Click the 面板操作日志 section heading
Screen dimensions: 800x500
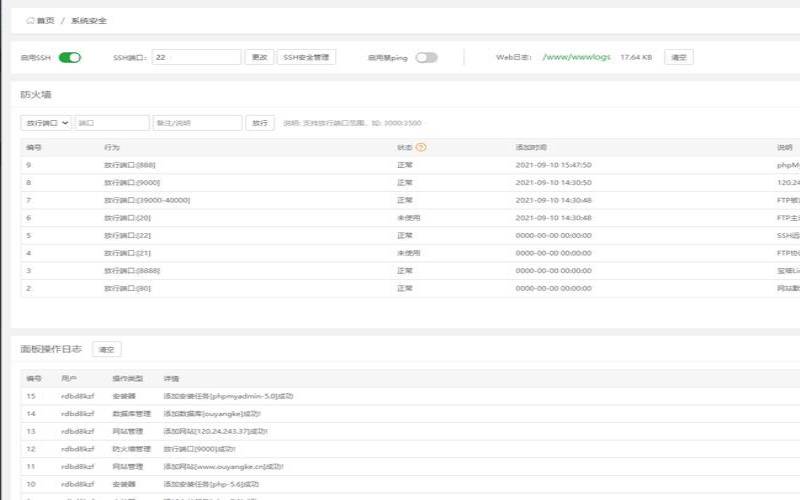51,349
